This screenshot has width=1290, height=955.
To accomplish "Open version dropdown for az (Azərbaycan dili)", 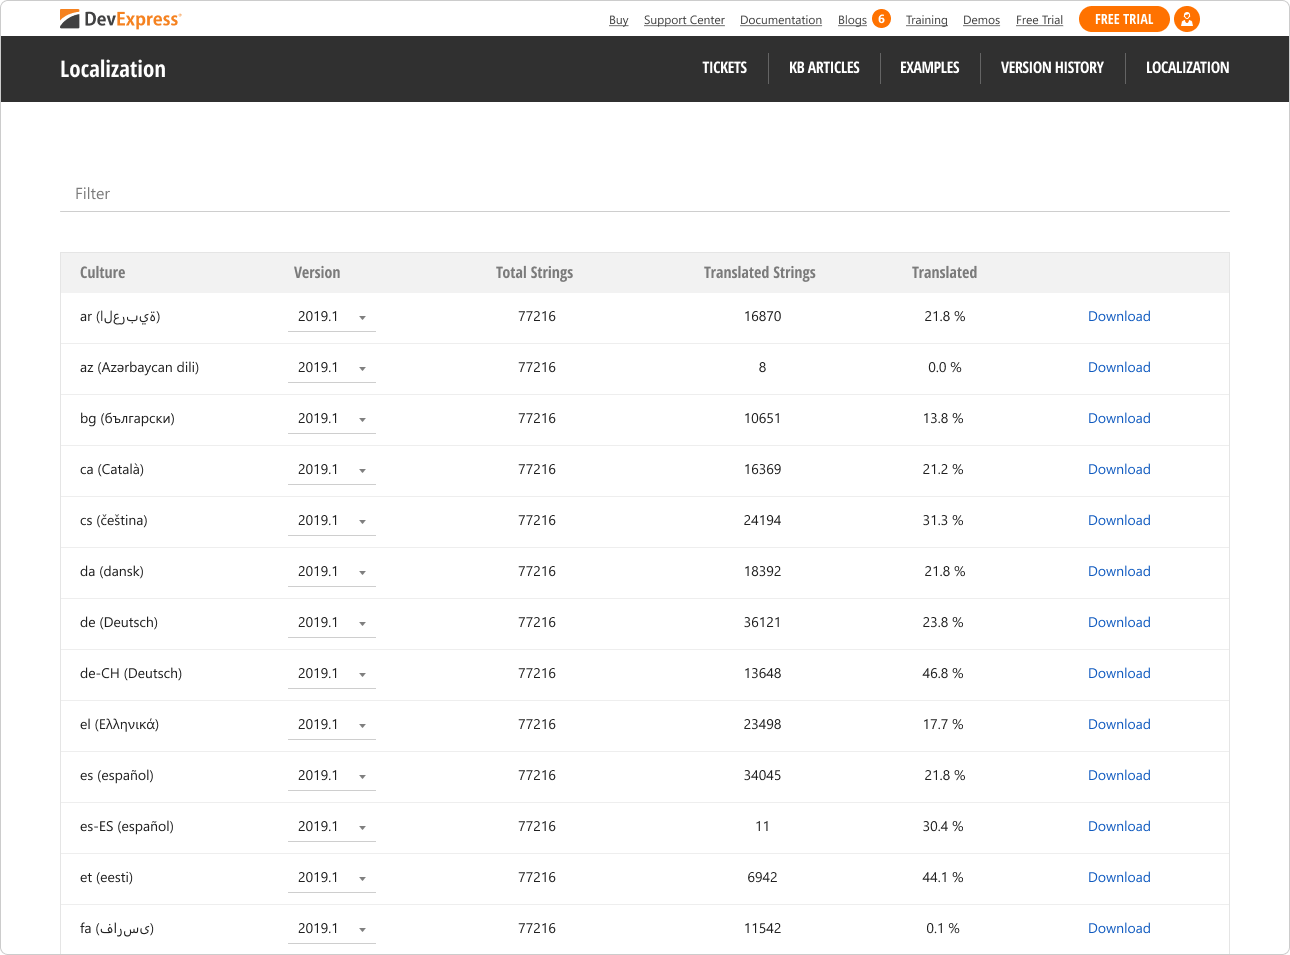I will pyautogui.click(x=332, y=368).
